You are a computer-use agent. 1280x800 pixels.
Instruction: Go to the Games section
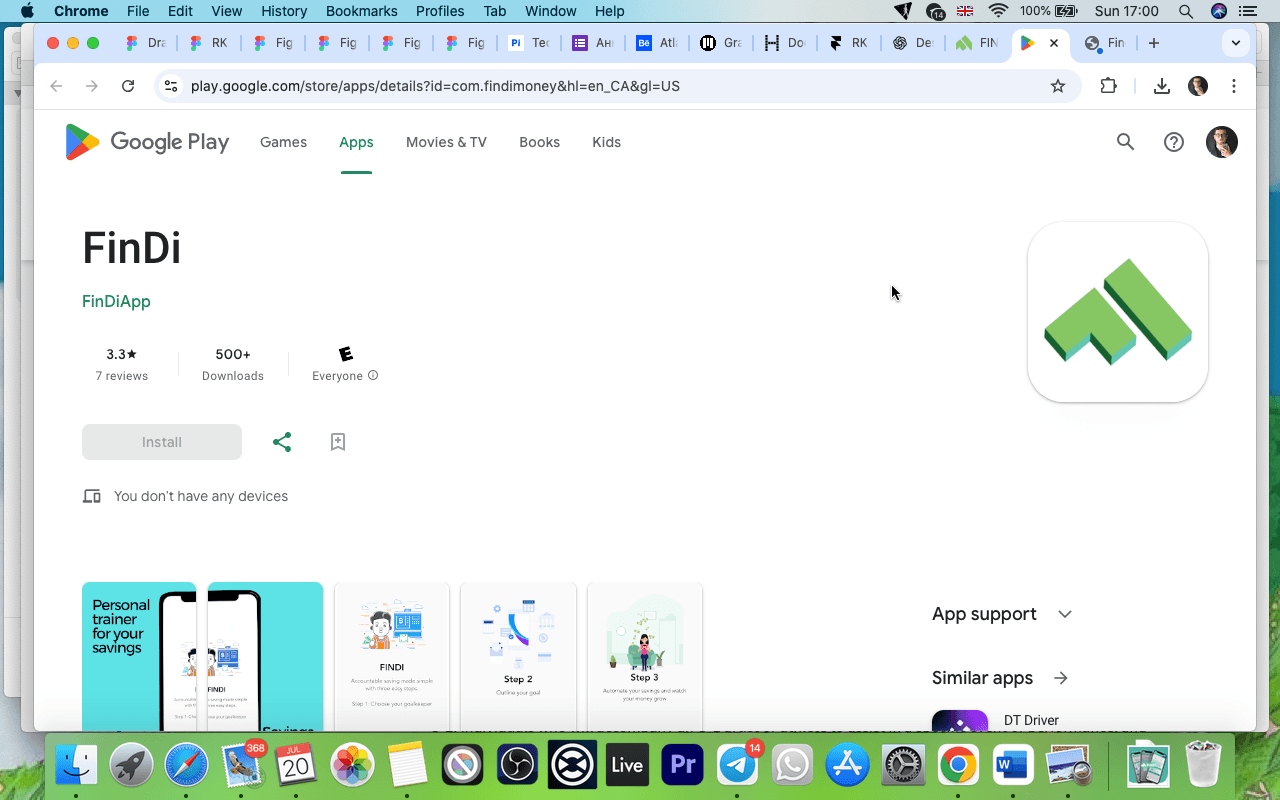pos(283,142)
